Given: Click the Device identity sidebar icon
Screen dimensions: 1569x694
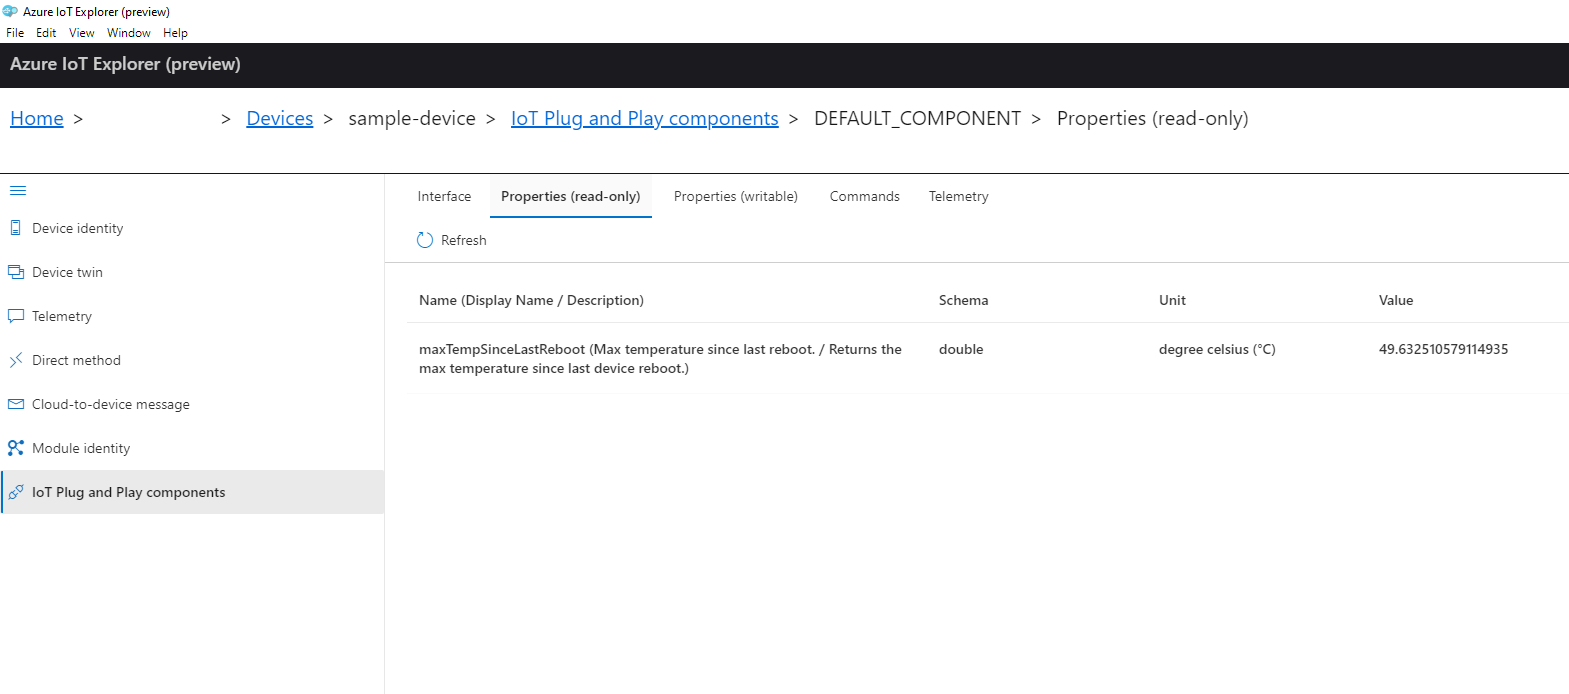Looking at the screenshot, I should coord(16,228).
